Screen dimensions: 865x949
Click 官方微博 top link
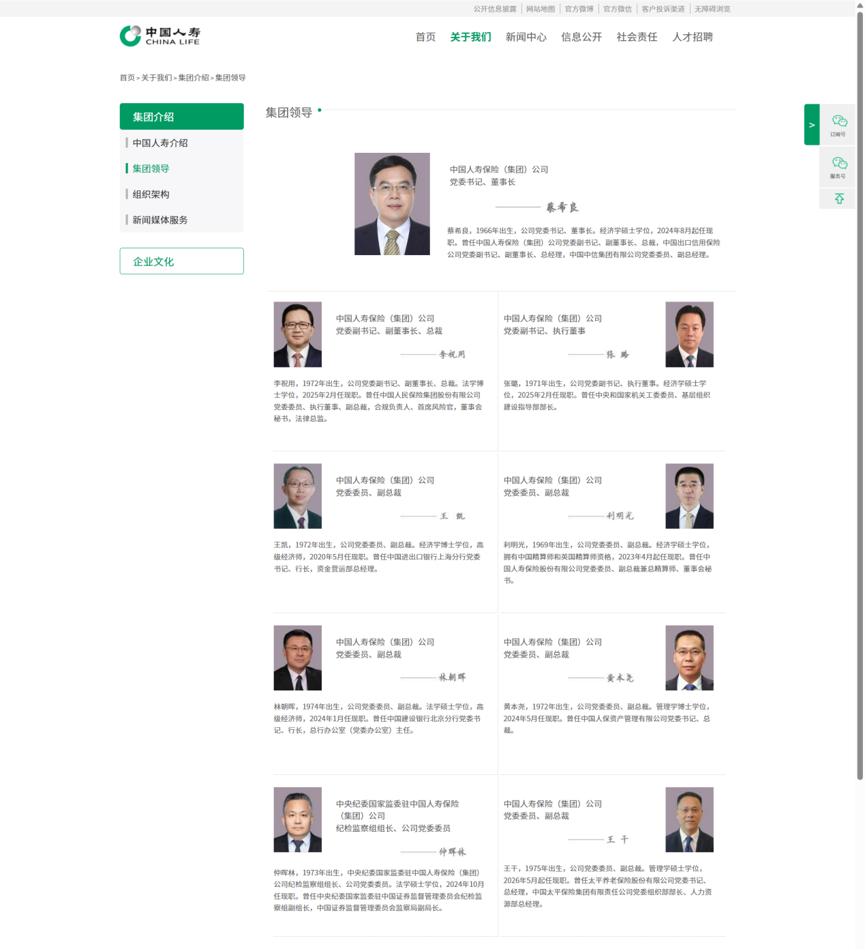click(579, 9)
